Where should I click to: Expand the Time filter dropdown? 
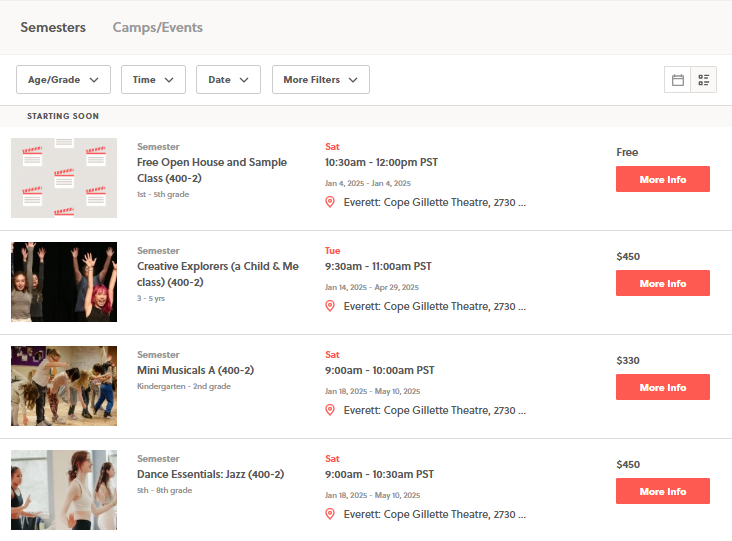(x=153, y=80)
